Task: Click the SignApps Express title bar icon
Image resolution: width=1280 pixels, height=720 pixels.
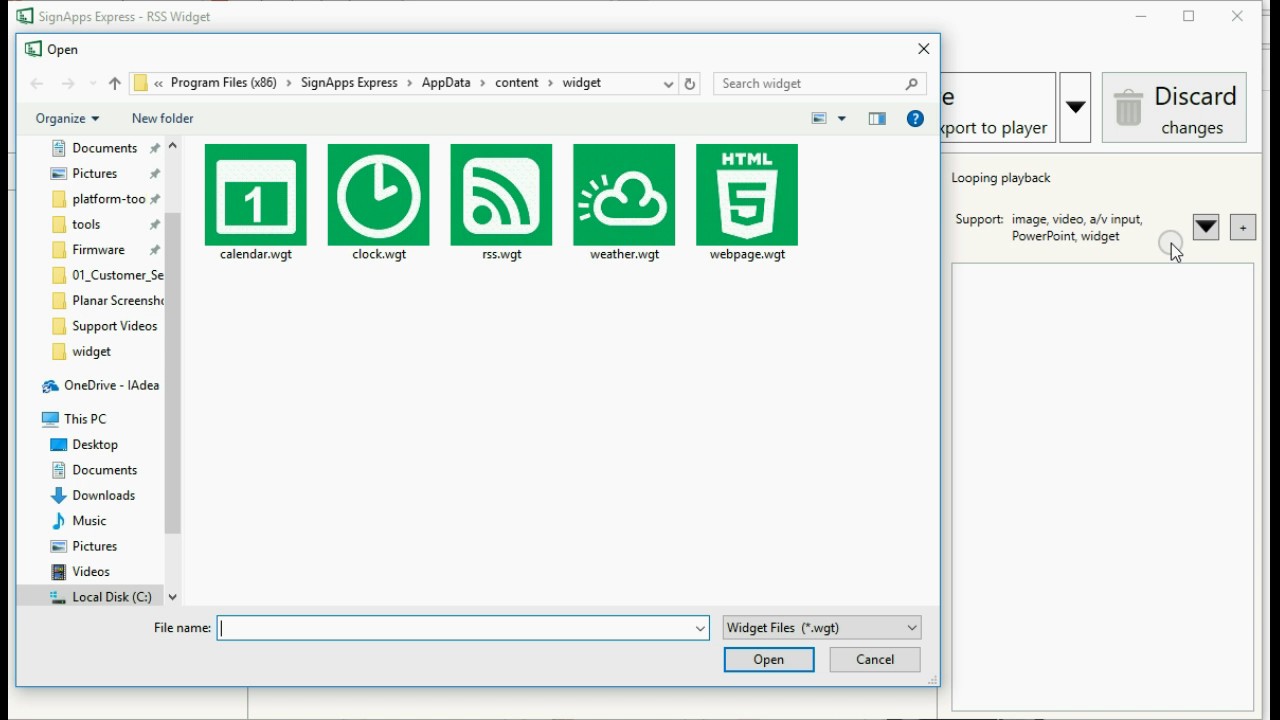Action: click(x=24, y=16)
